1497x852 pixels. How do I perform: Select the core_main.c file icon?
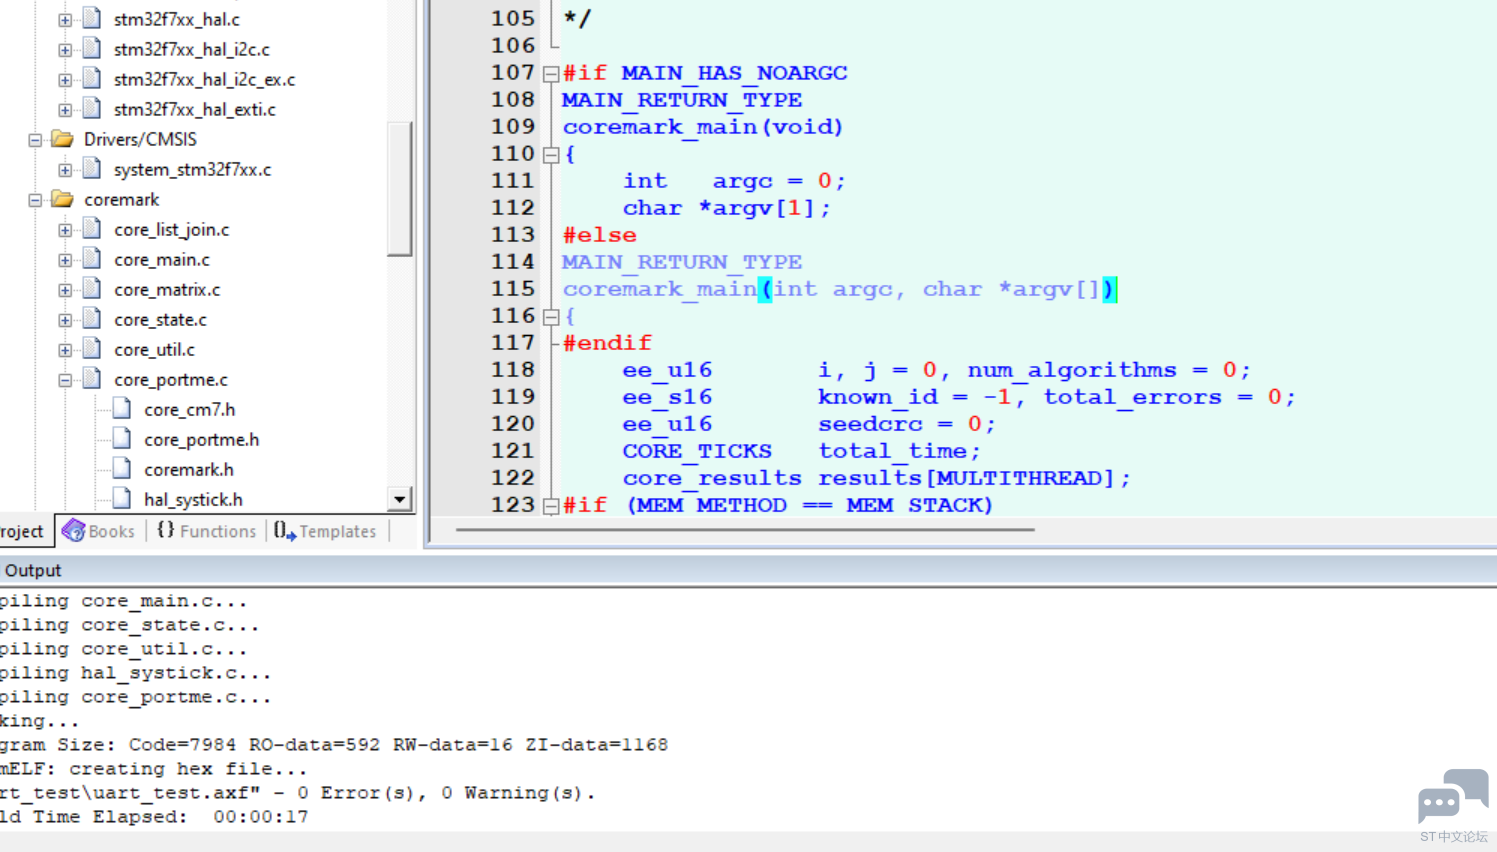pyautogui.click(x=92, y=258)
